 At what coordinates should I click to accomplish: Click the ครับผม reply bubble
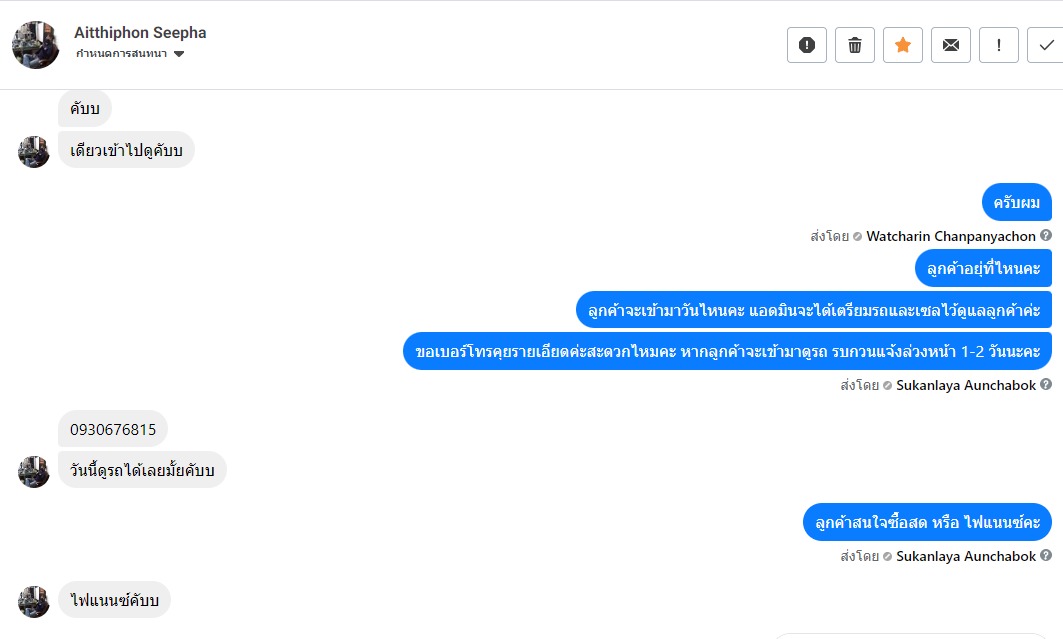pyautogui.click(x=1016, y=203)
